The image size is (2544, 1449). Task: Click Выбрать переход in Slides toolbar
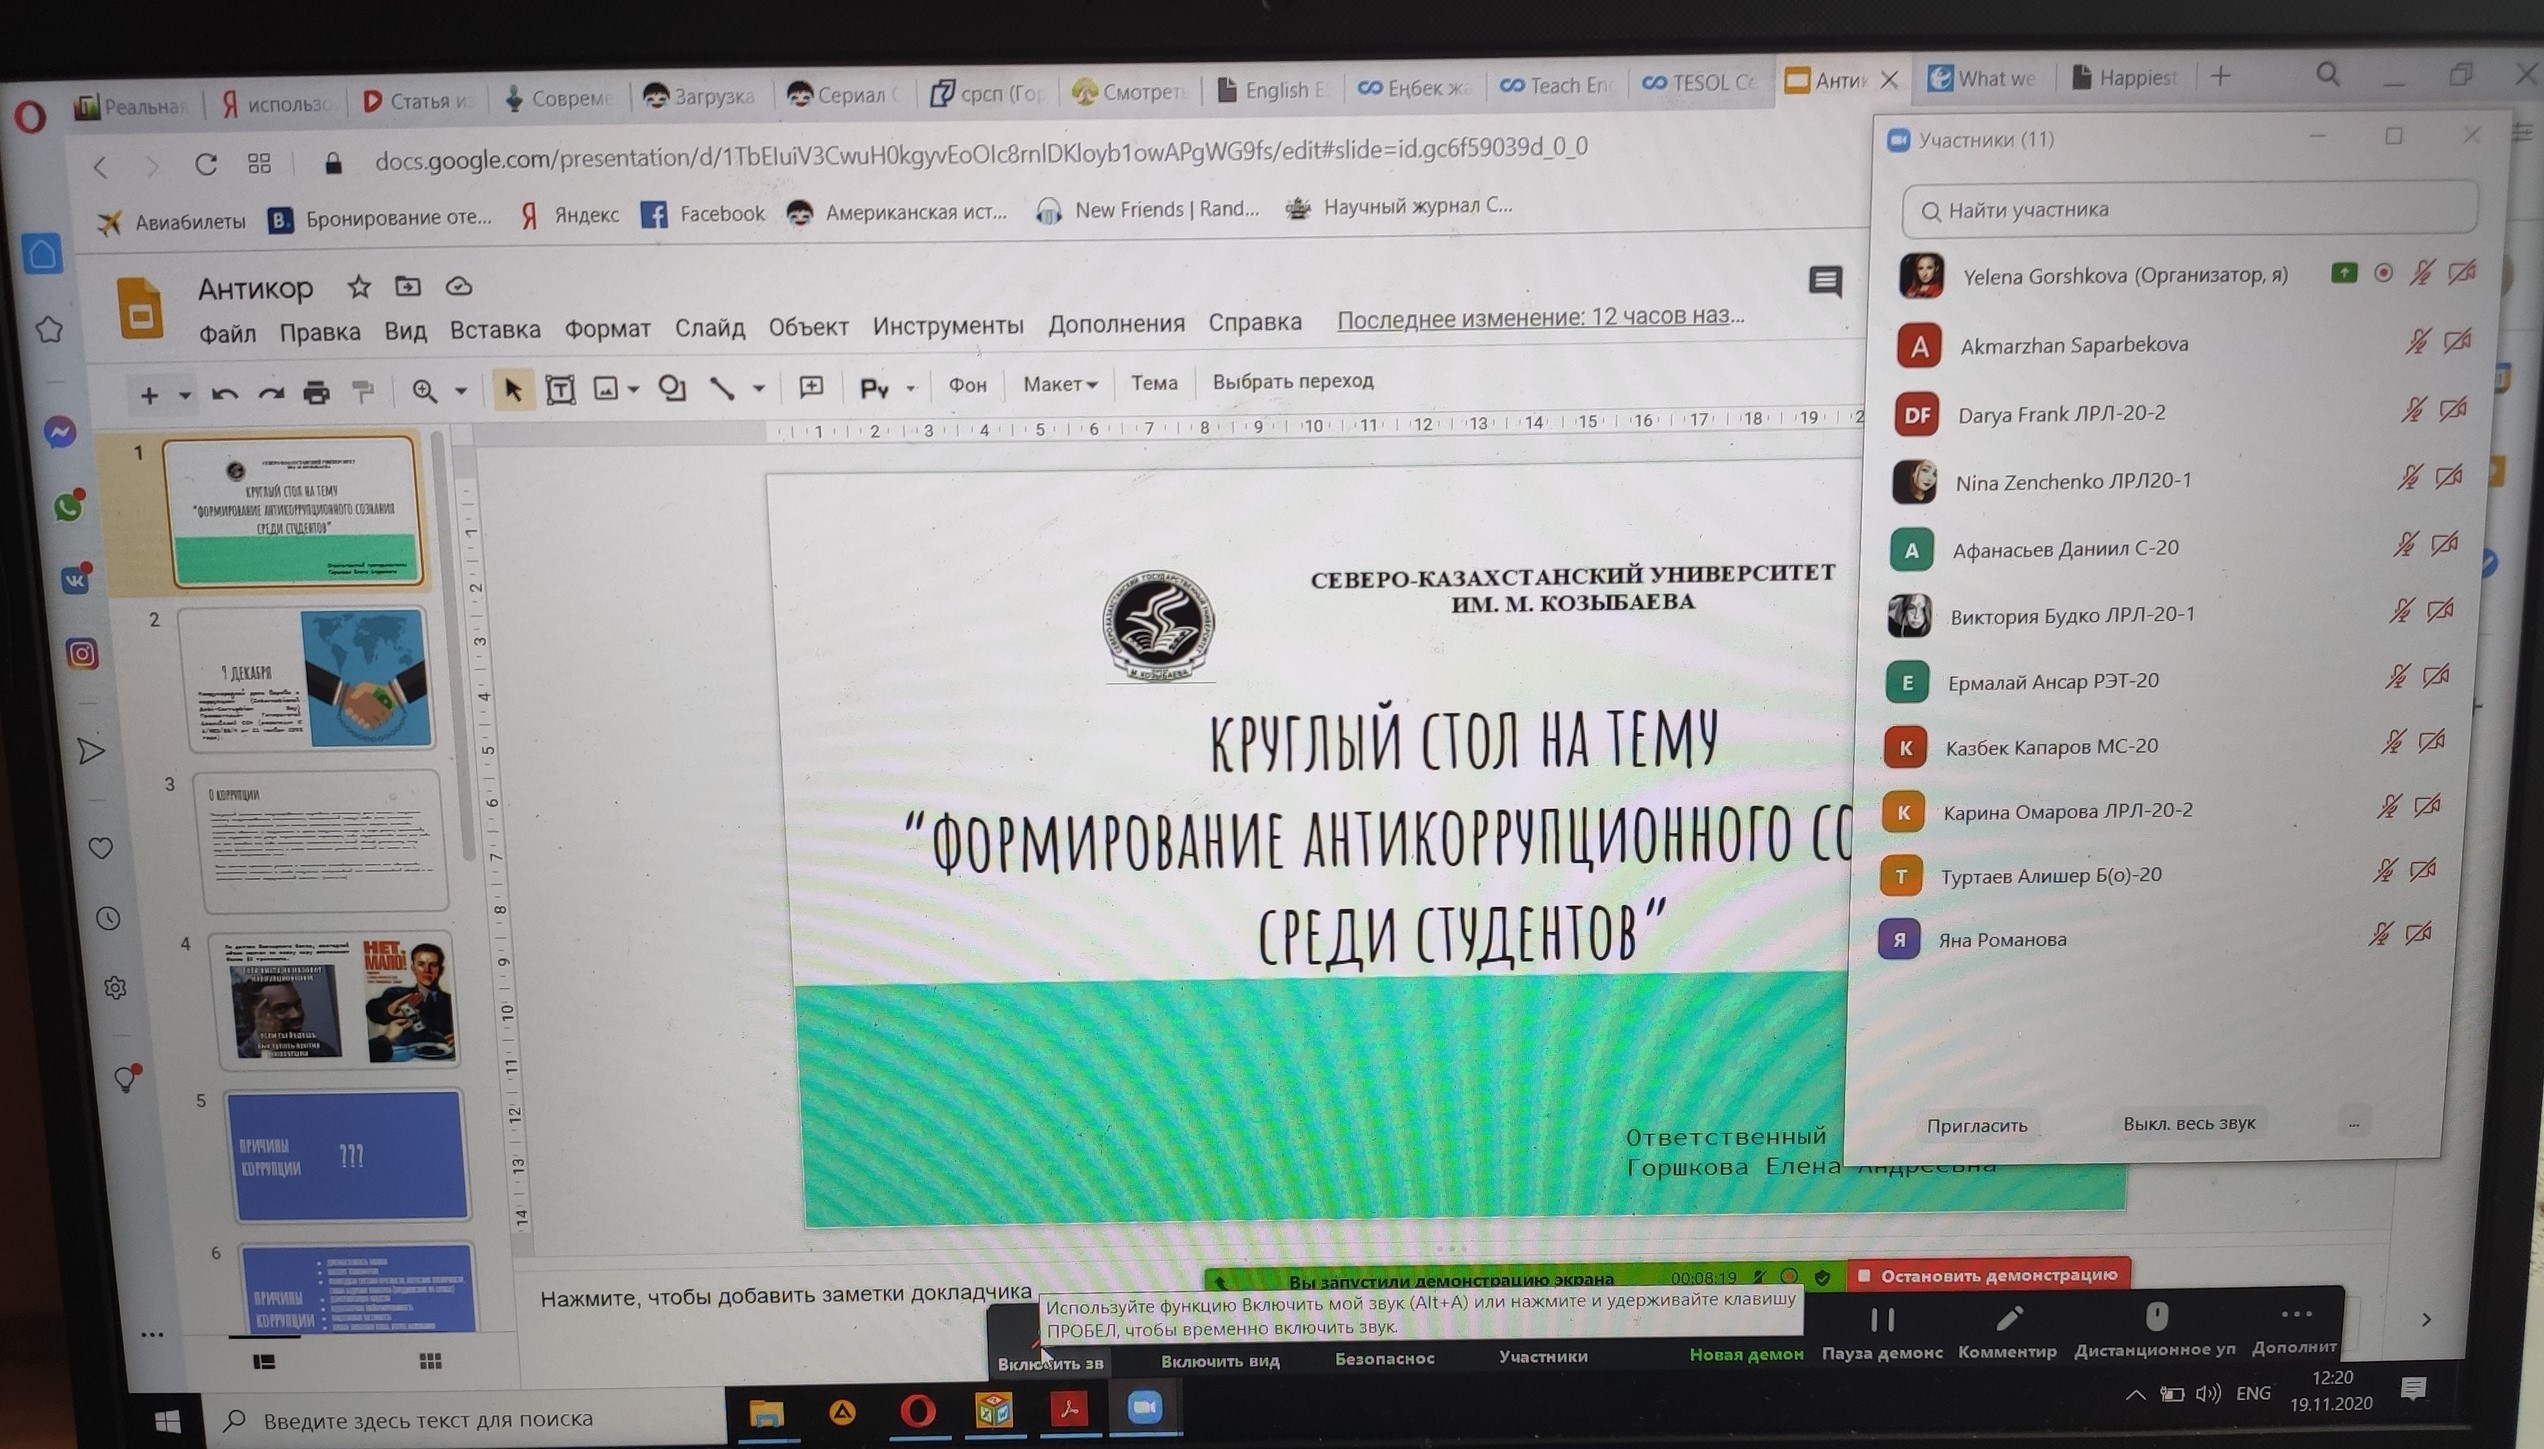pos(1293,381)
